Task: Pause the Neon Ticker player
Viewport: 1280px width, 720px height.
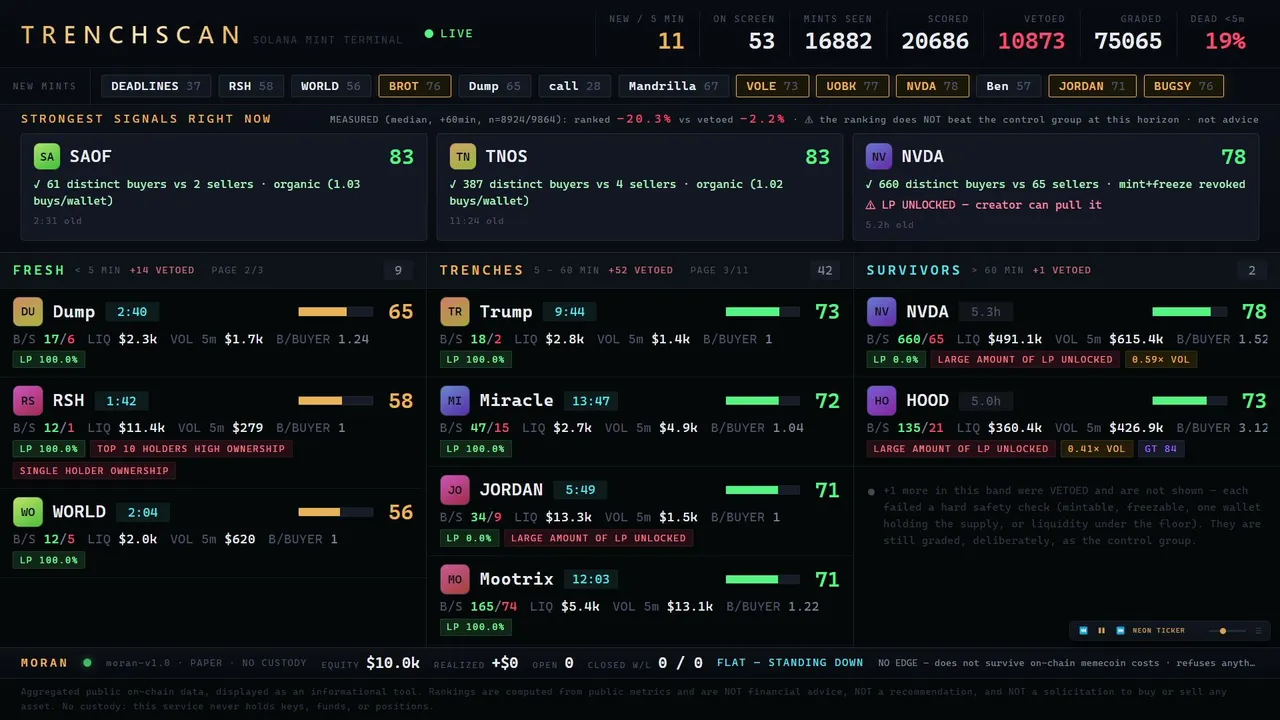Action: pyautogui.click(x=1102, y=631)
